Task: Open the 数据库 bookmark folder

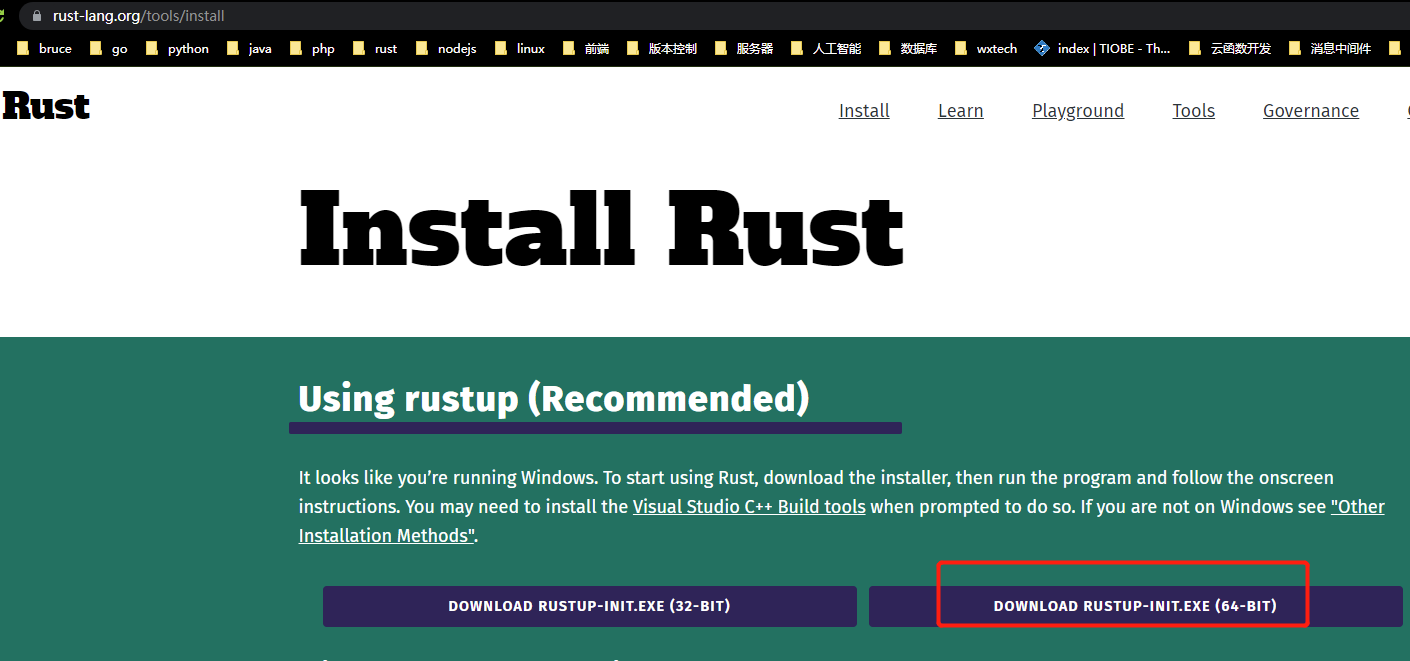Action: point(907,48)
